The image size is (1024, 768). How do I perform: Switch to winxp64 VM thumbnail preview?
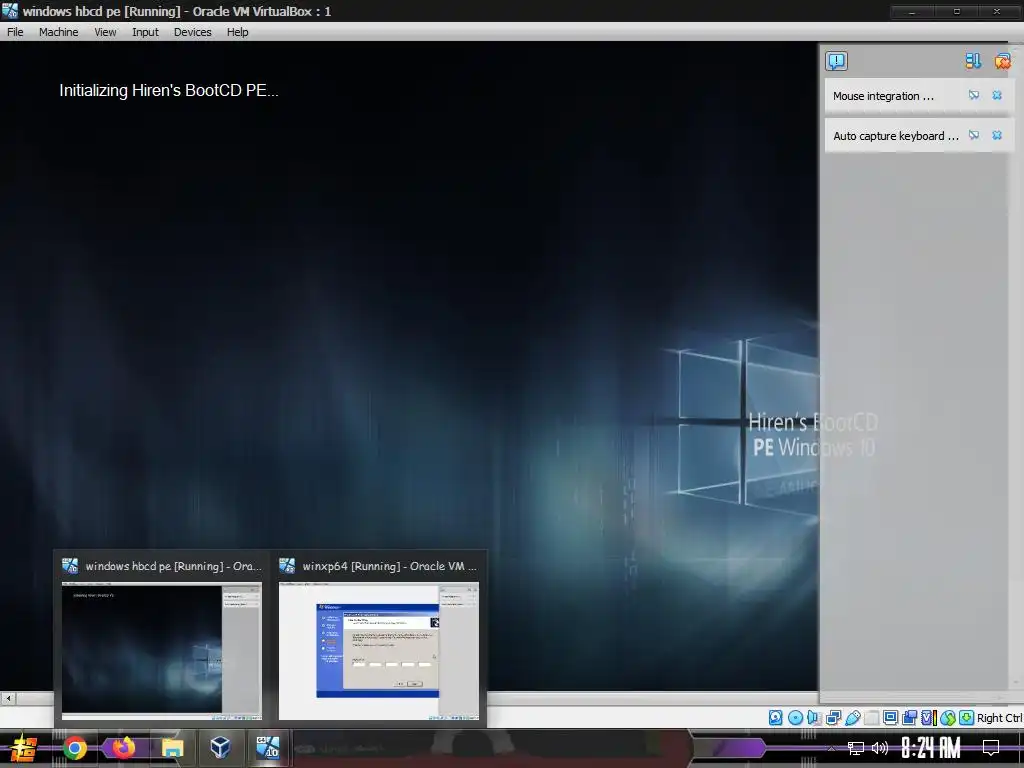pos(379,650)
